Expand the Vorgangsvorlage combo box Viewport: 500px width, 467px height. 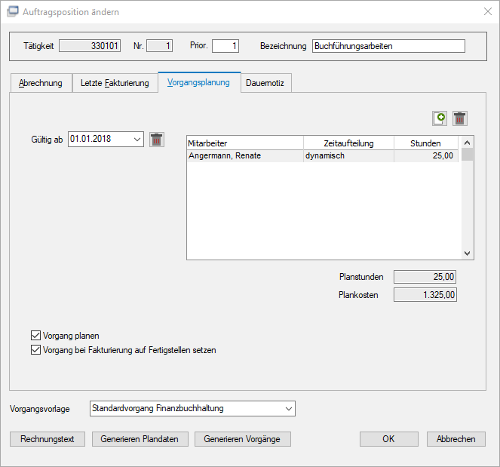pyautogui.click(x=289, y=409)
